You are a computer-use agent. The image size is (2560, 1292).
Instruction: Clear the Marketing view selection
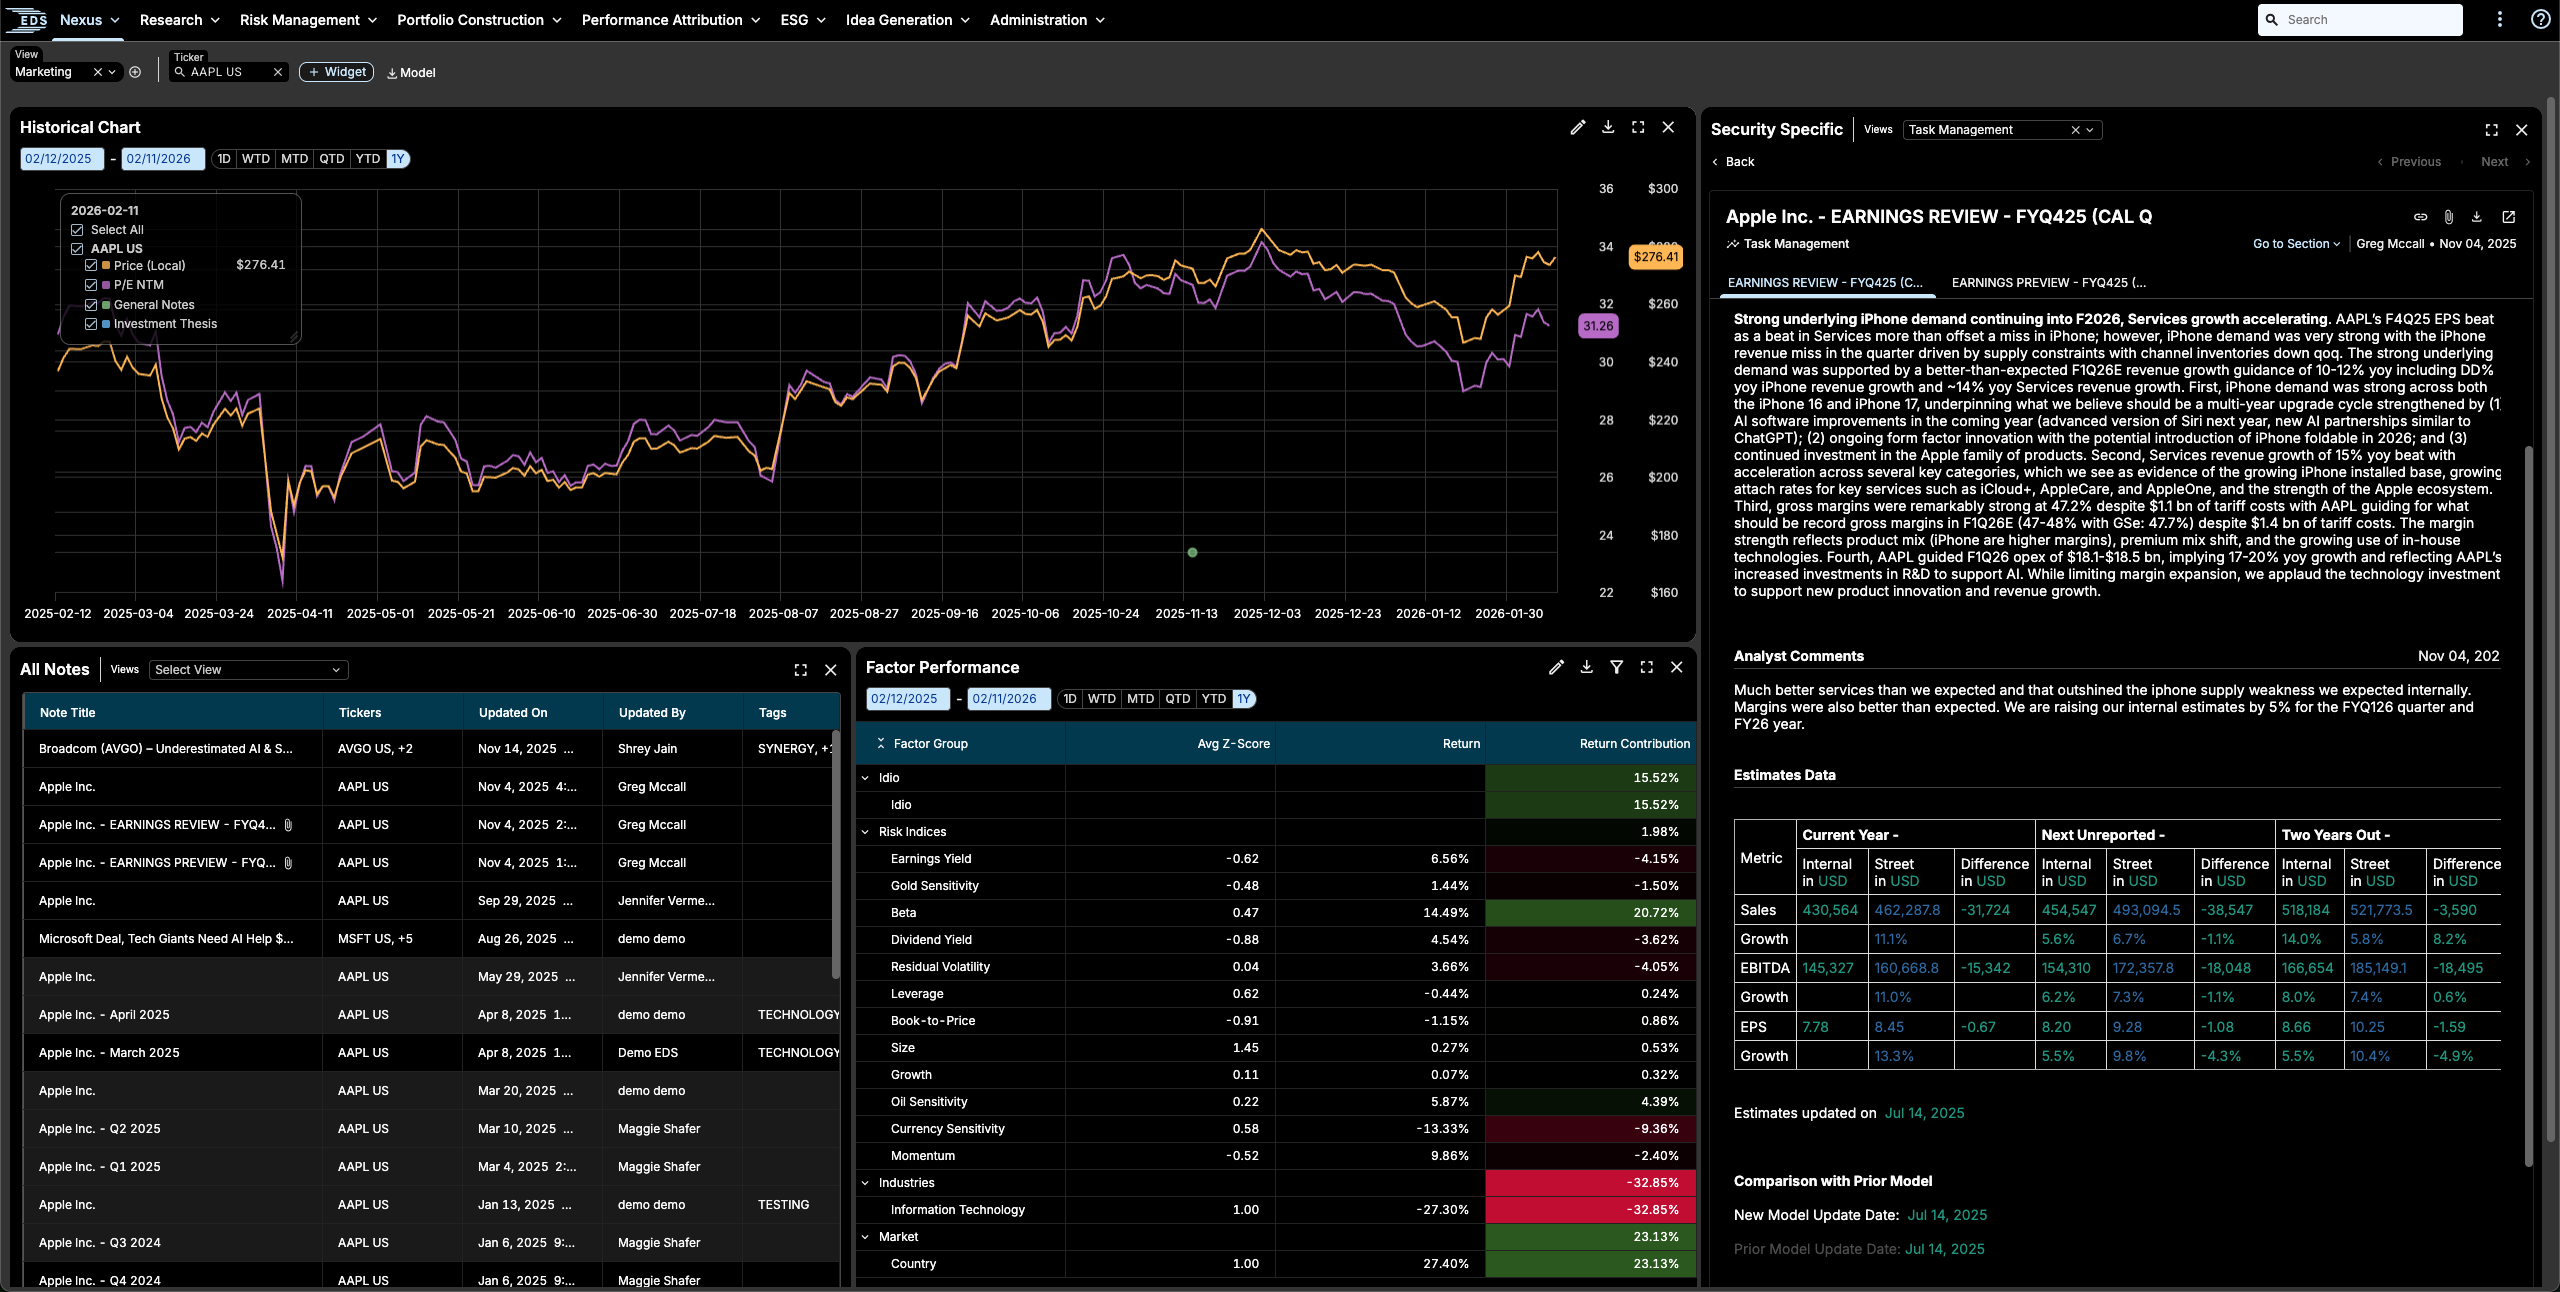click(x=97, y=72)
